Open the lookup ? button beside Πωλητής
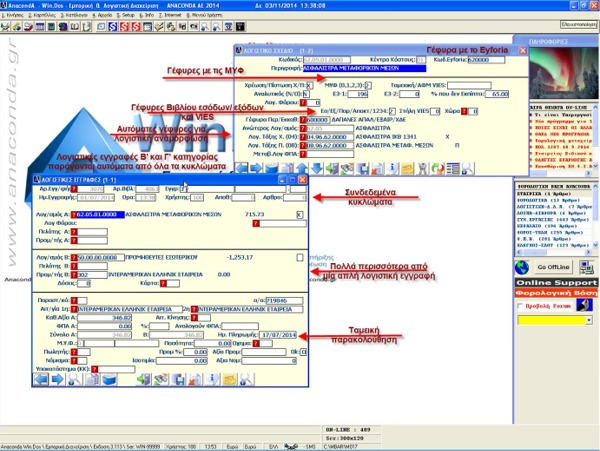The image size is (600, 451). coord(74,352)
